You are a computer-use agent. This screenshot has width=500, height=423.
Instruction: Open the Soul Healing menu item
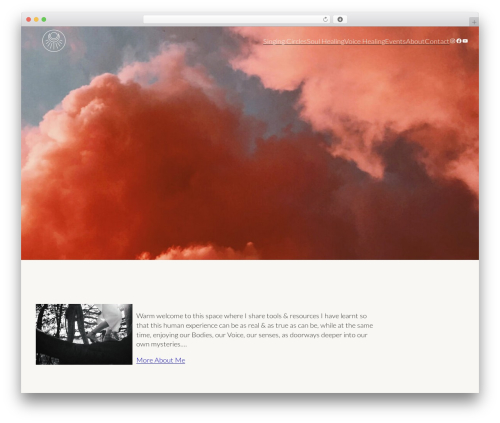pyautogui.click(x=325, y=41)
